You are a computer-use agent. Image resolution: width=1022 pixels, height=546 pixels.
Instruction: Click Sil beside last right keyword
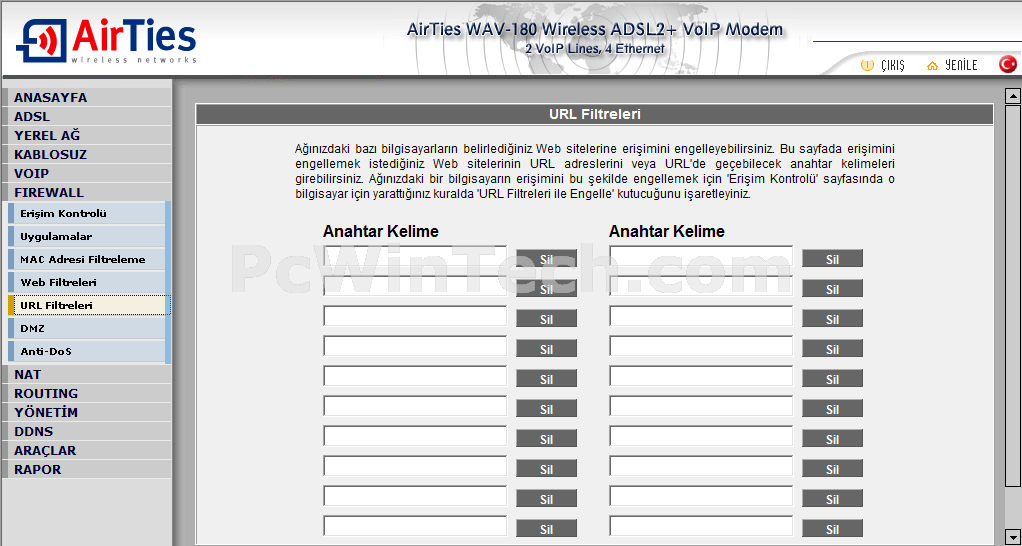click(832, 528)
